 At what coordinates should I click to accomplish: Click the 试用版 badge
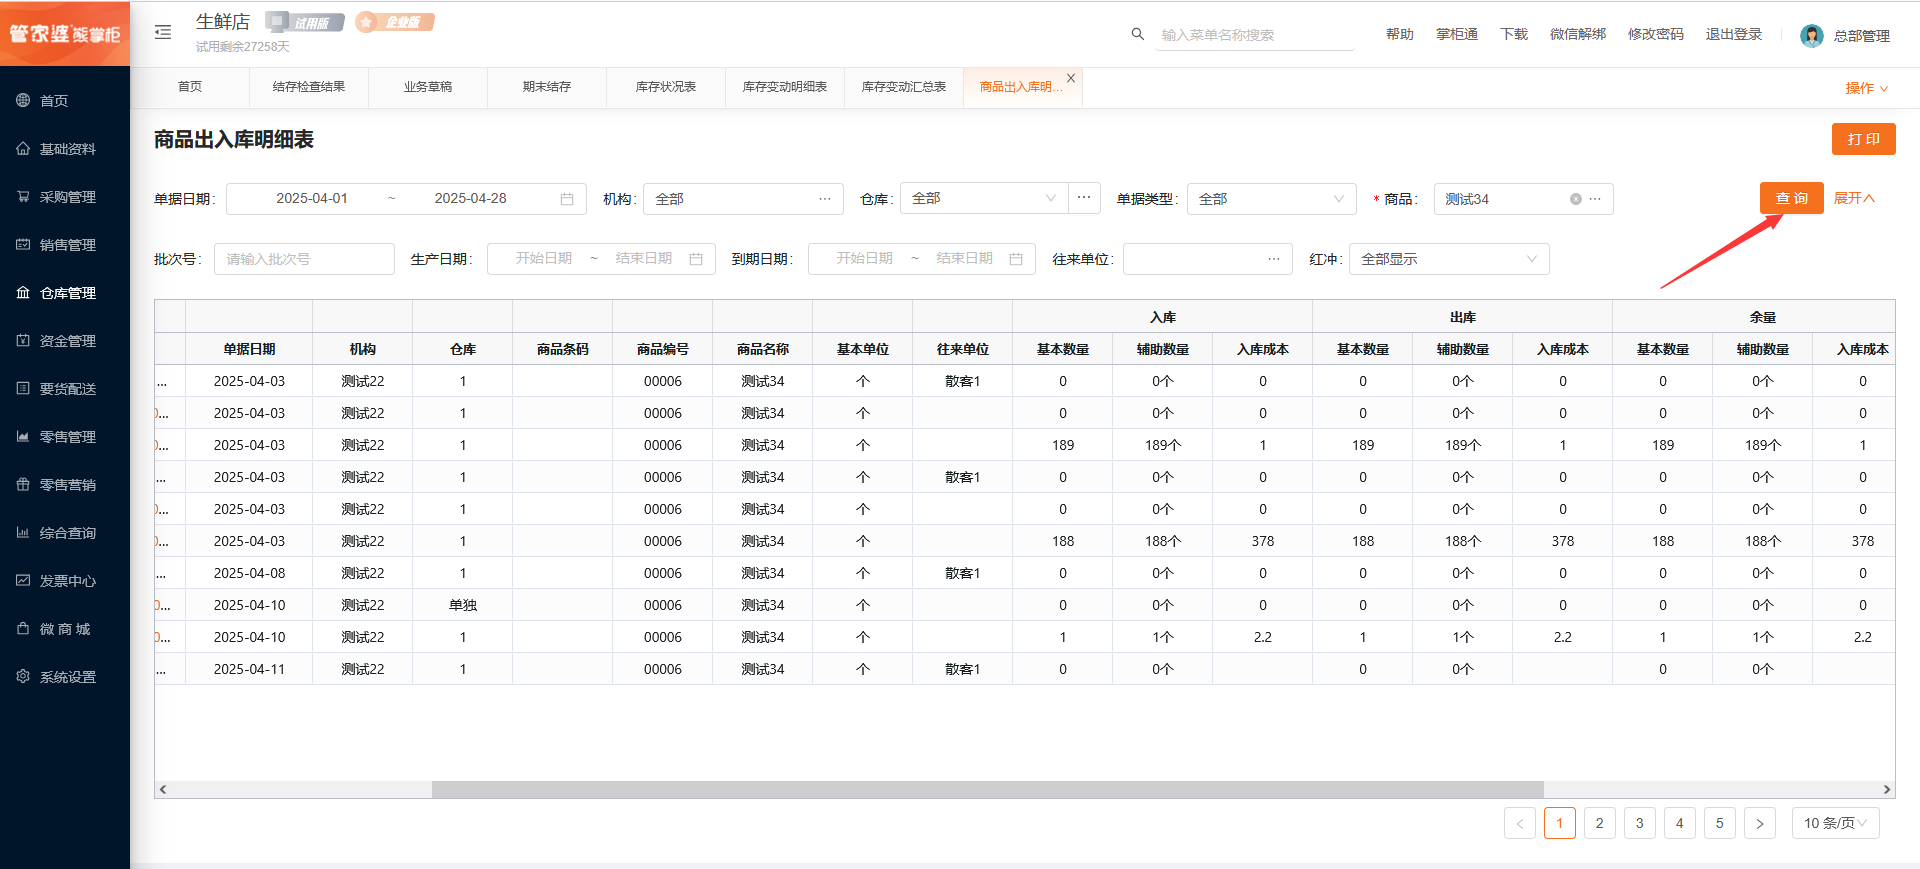click(x=305, y=22)
